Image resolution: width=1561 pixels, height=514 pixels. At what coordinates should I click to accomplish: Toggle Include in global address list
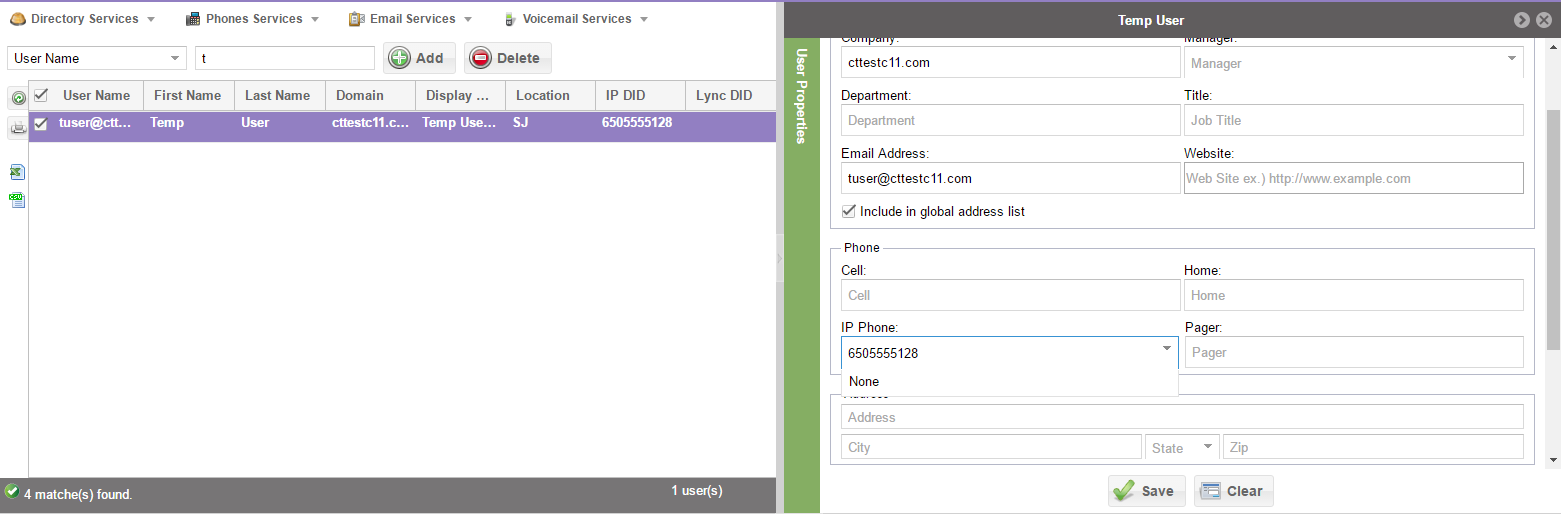tap(849, 211)
